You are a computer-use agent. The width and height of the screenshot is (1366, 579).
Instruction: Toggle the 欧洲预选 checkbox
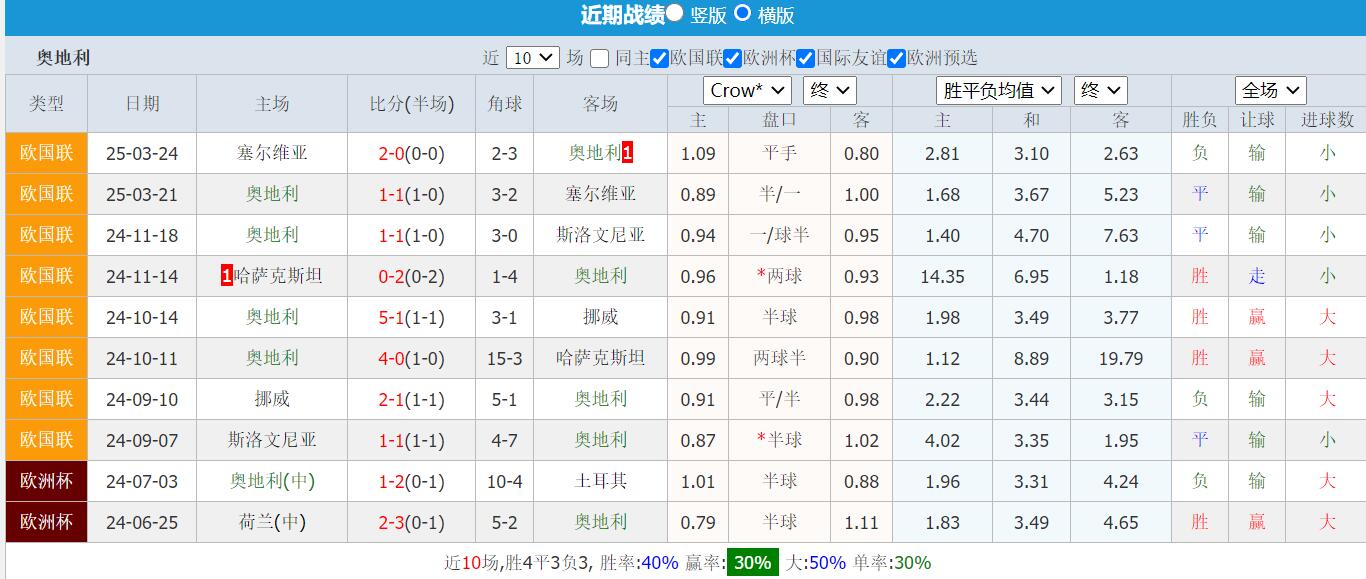tap(897, 58)
